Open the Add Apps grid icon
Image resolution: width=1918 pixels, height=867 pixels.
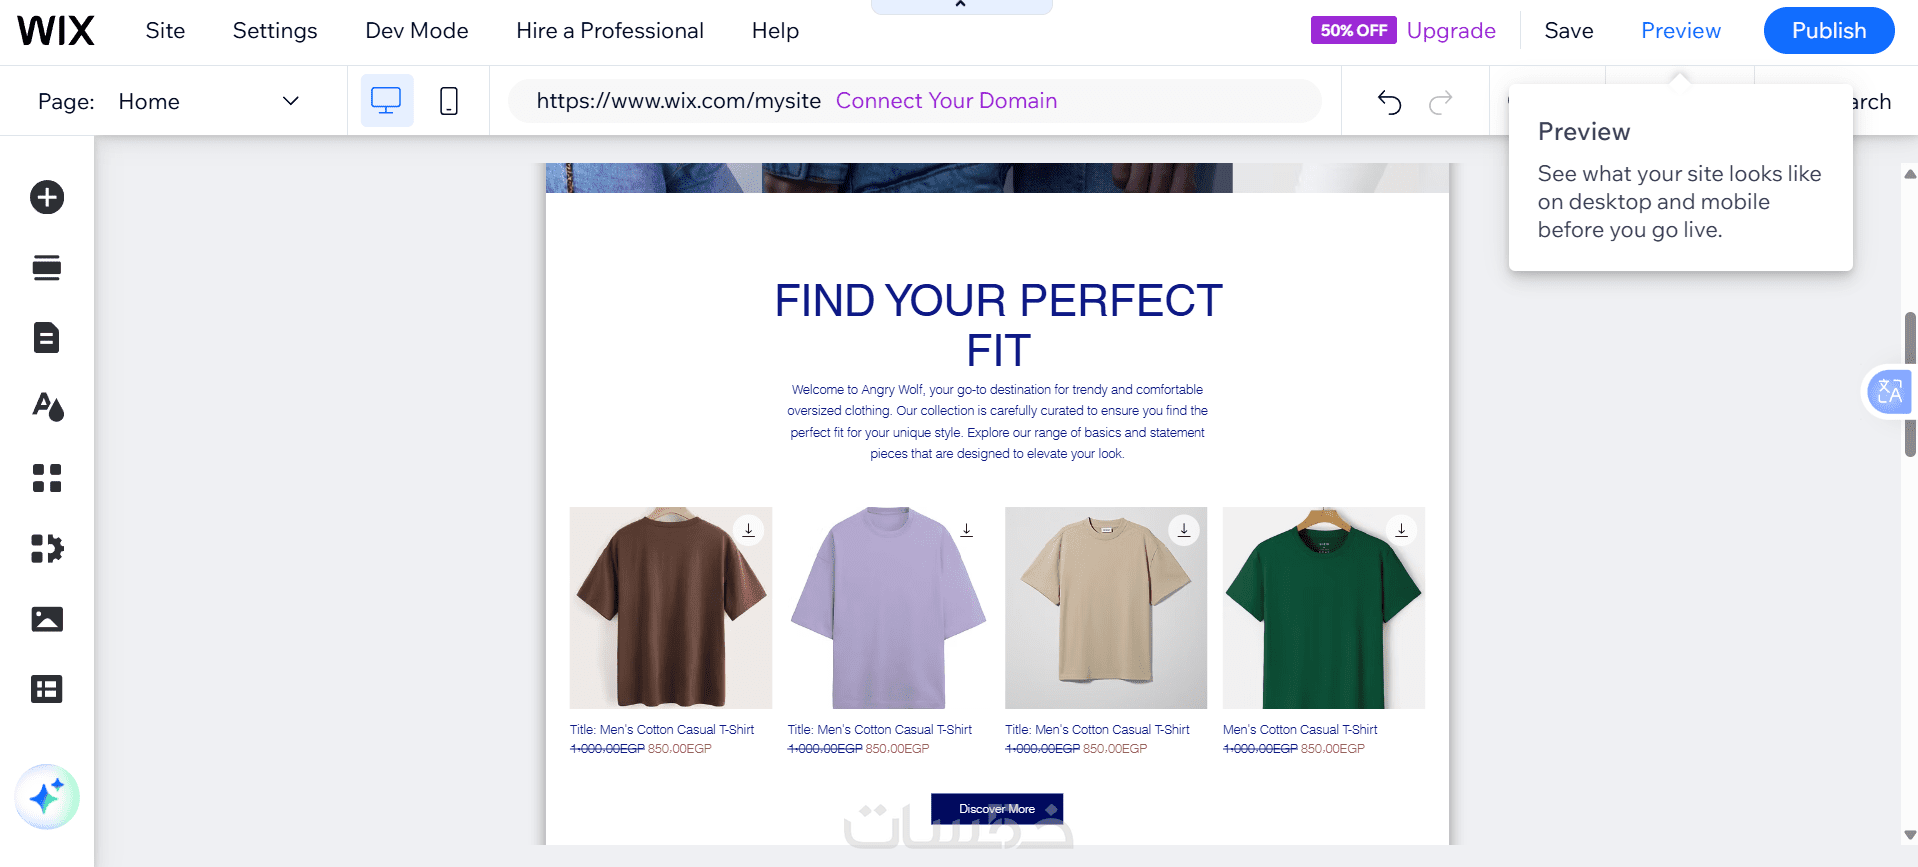[47, 478]
